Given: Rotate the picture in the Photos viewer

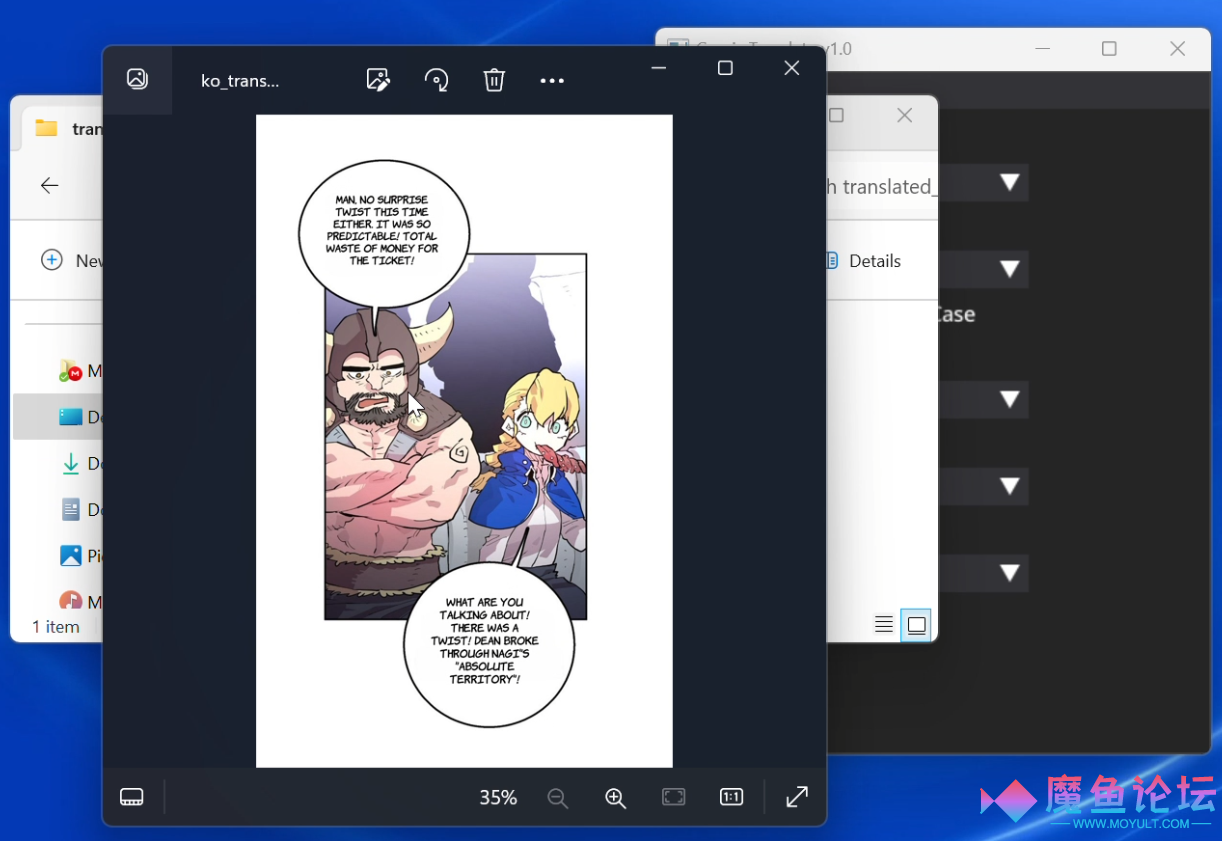Looking at the screenshot, I should point(436,80).
